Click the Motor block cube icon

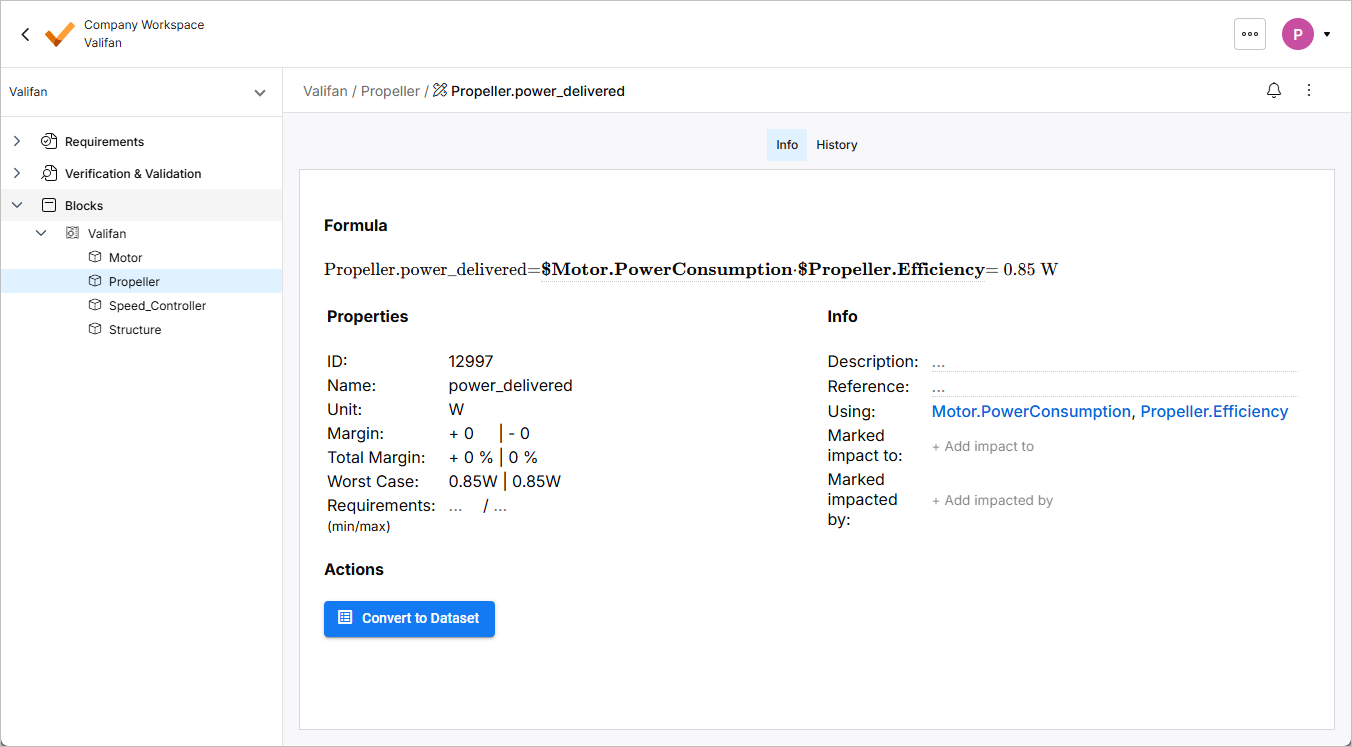click(x=95, y=258)
